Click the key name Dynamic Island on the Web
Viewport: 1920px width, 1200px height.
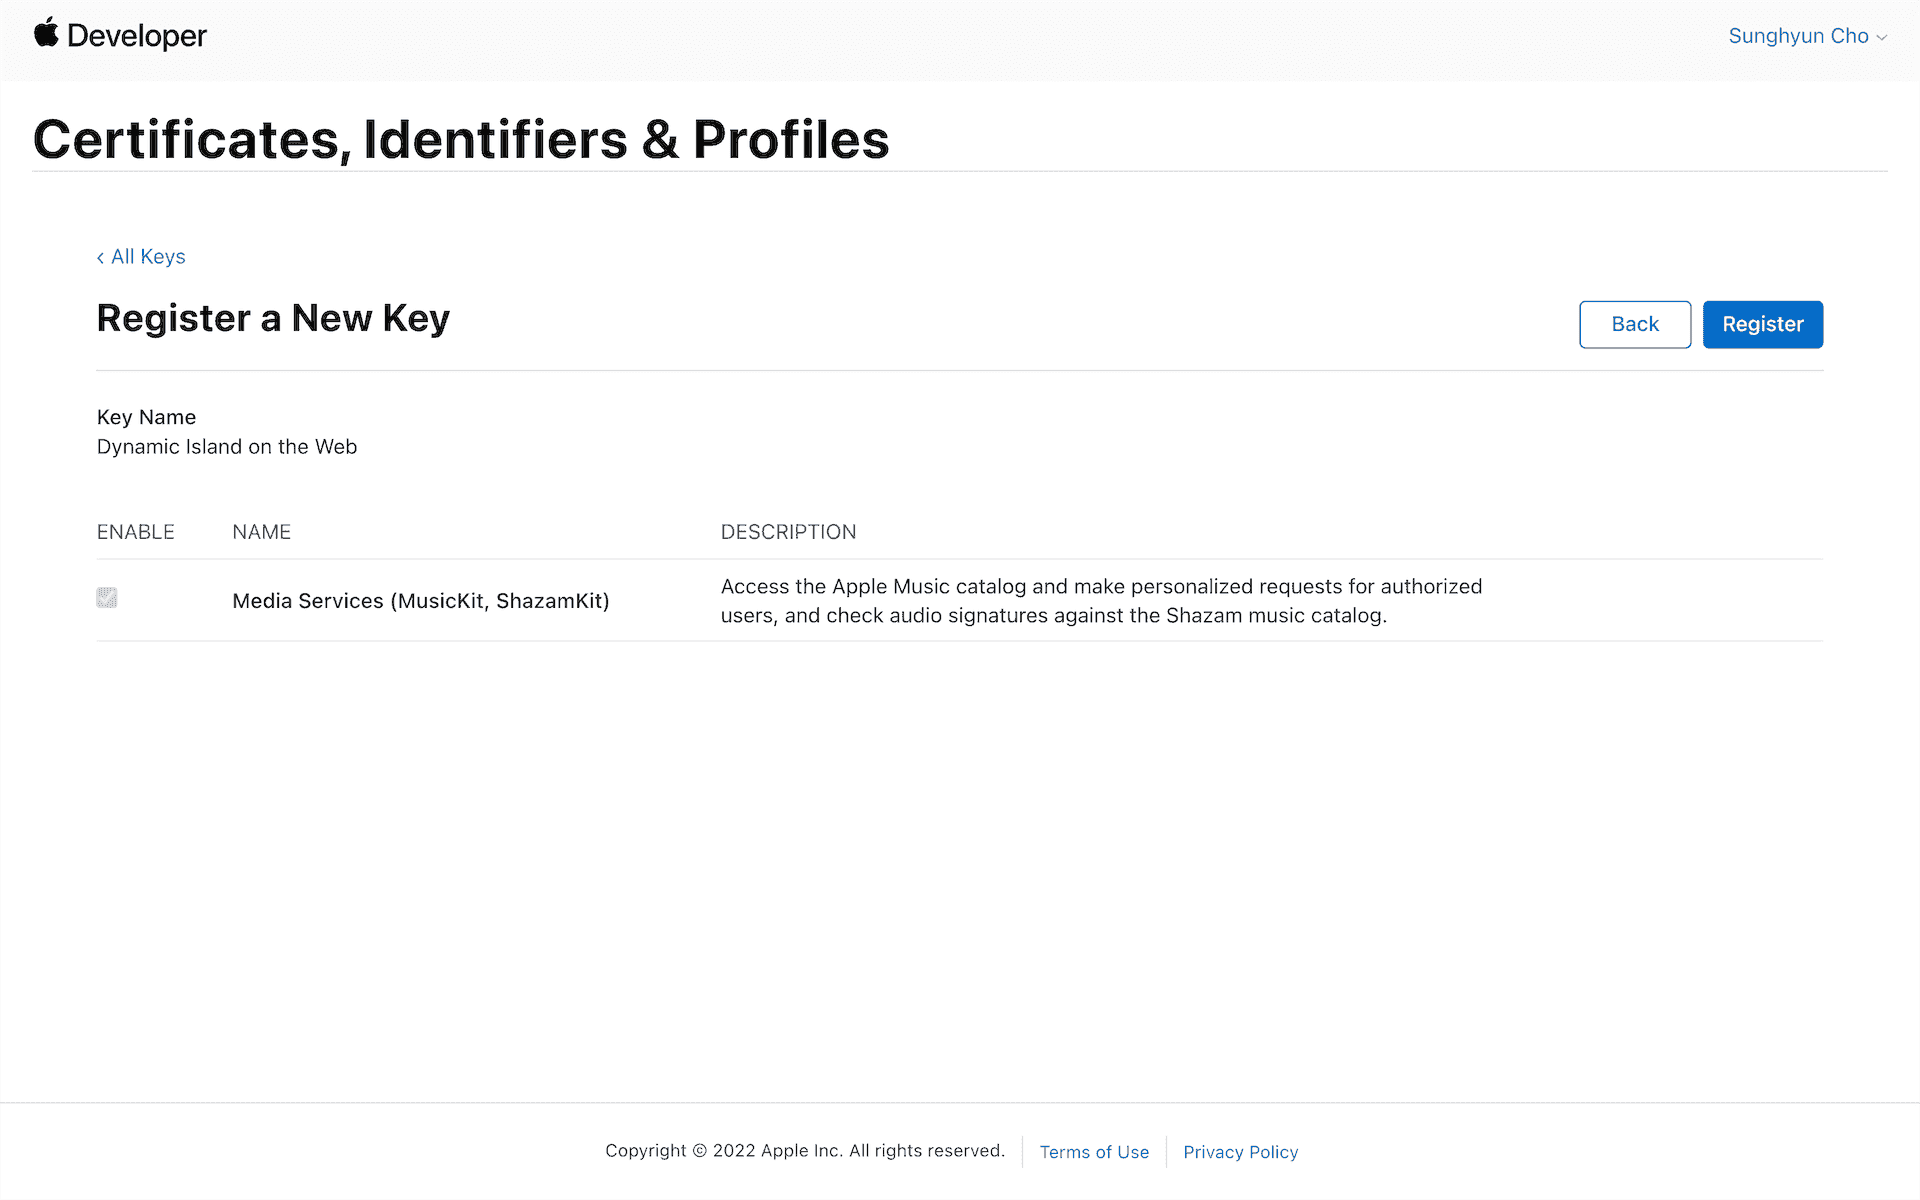pyautogui.click(x=227, y=447)
